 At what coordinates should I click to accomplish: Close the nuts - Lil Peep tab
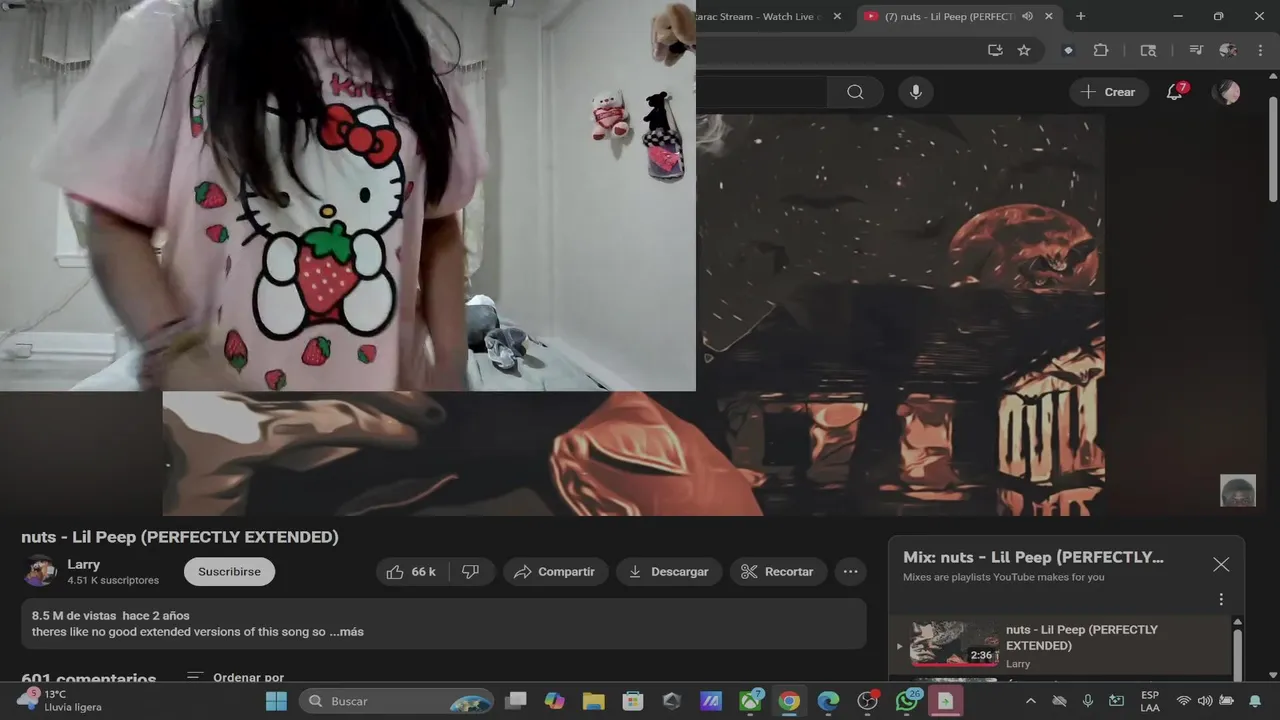pos(1049,16)
